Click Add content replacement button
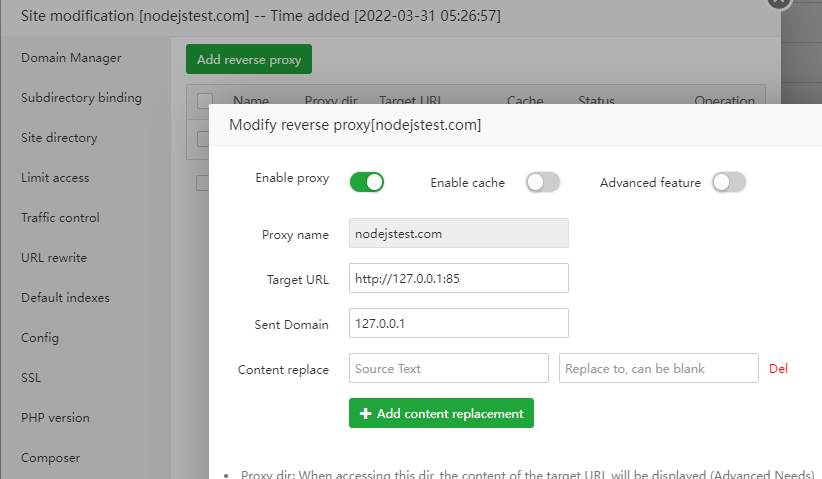The height and width of the screenshot is (479, 822). click(441, 413)
